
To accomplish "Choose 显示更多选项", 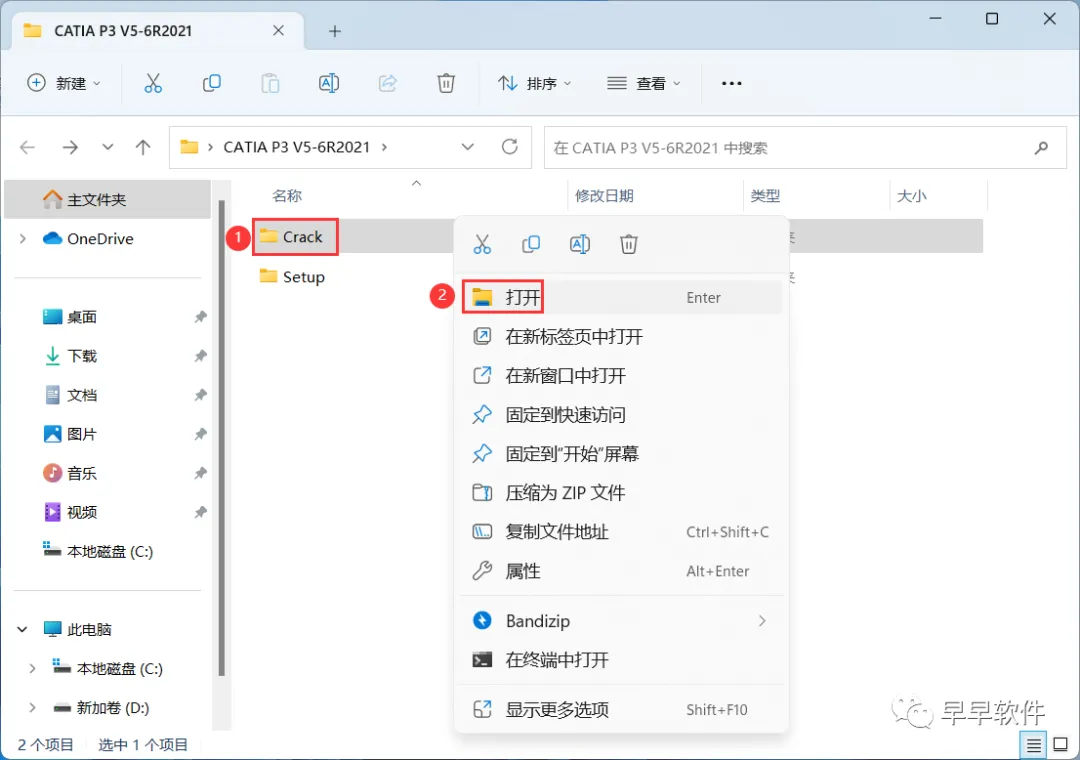I will pos(621,710).
